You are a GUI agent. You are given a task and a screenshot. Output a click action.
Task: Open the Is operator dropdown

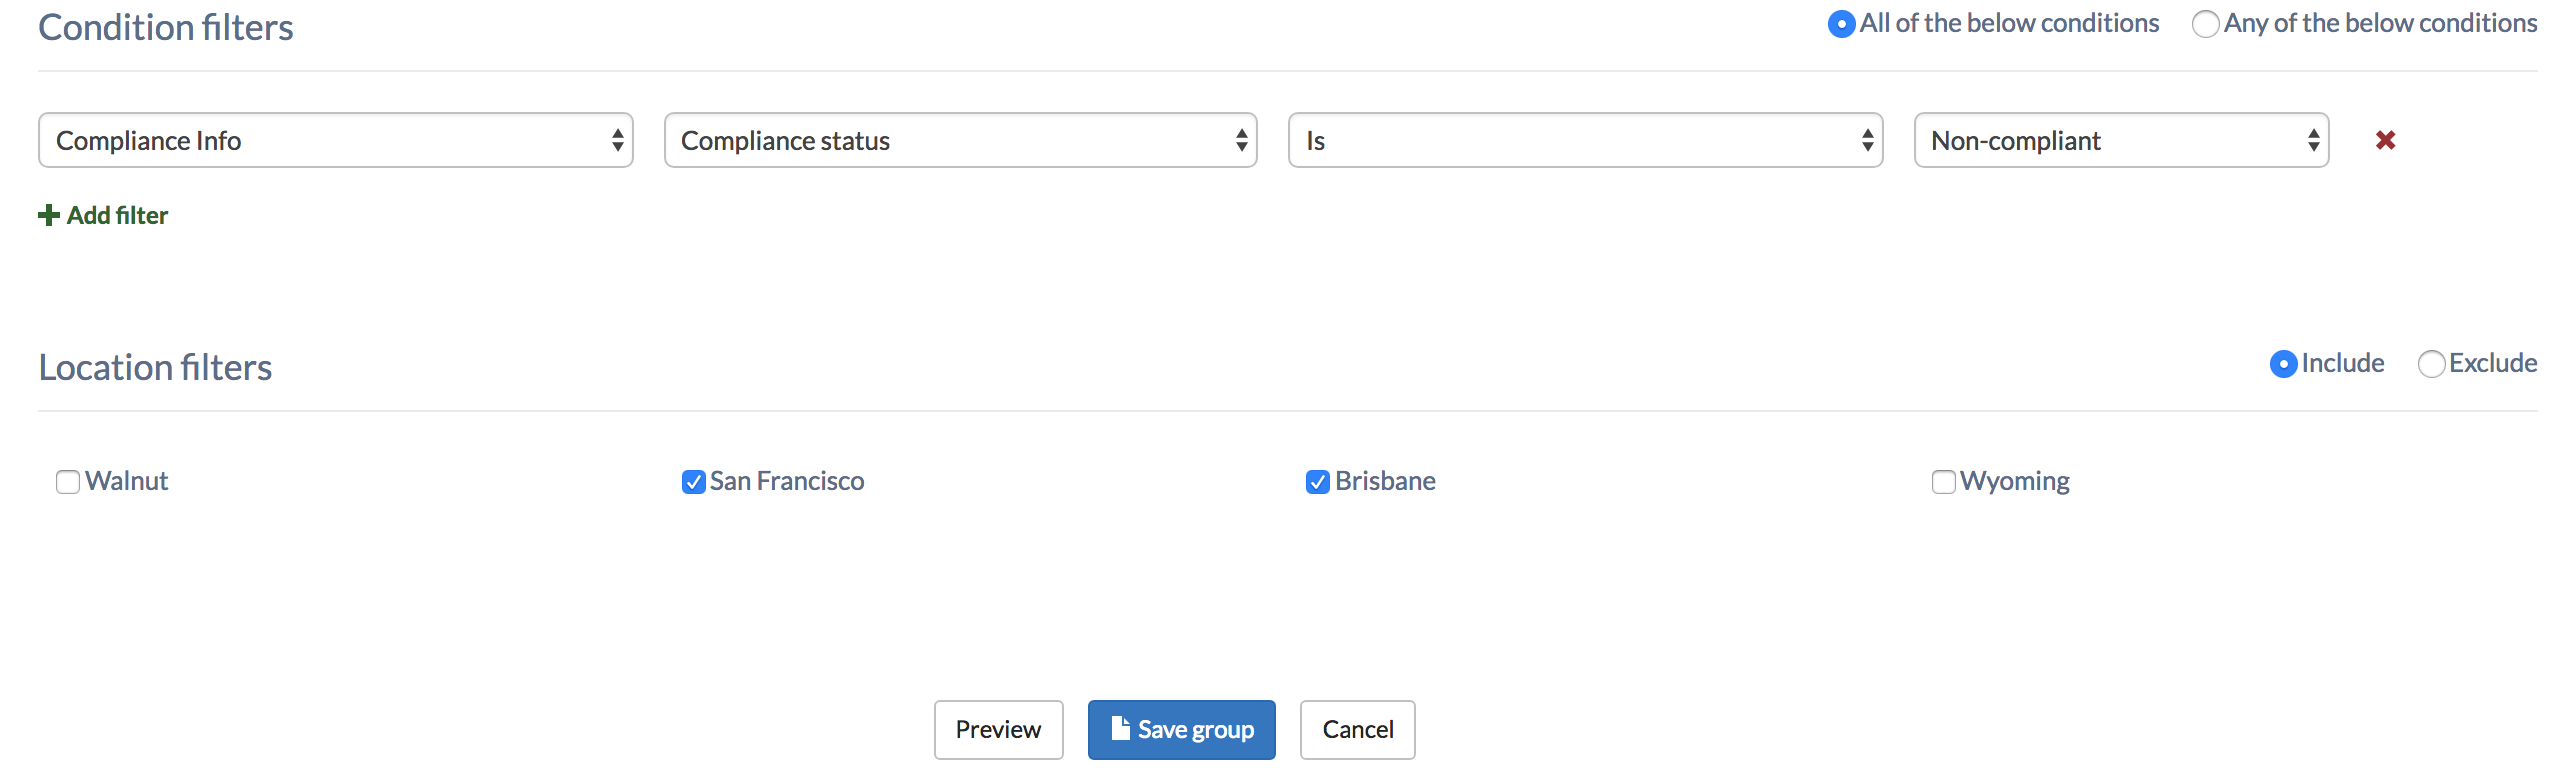click(1586, 140)
